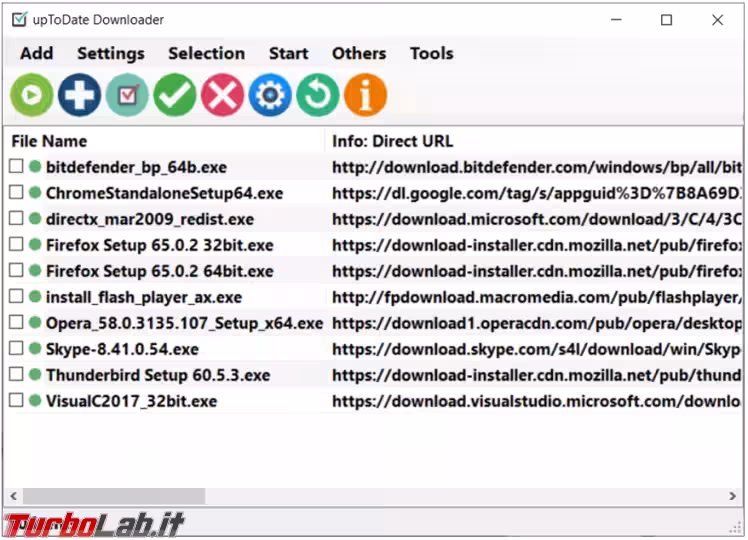748x540 pixels.
Task: Click the green checkmark icon
Action: pos(175,95)
